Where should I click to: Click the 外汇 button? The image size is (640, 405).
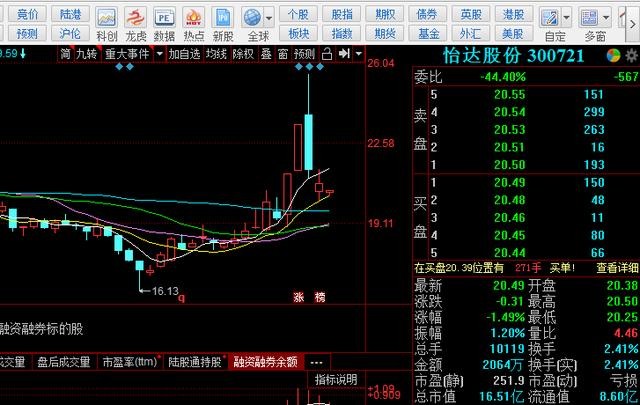coord(471,33)
